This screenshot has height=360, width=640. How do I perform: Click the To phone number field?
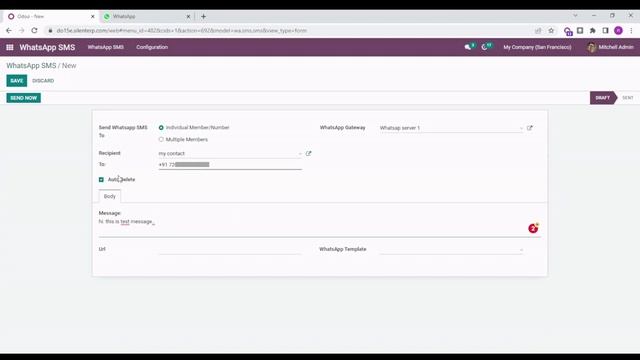coord(230,164)
